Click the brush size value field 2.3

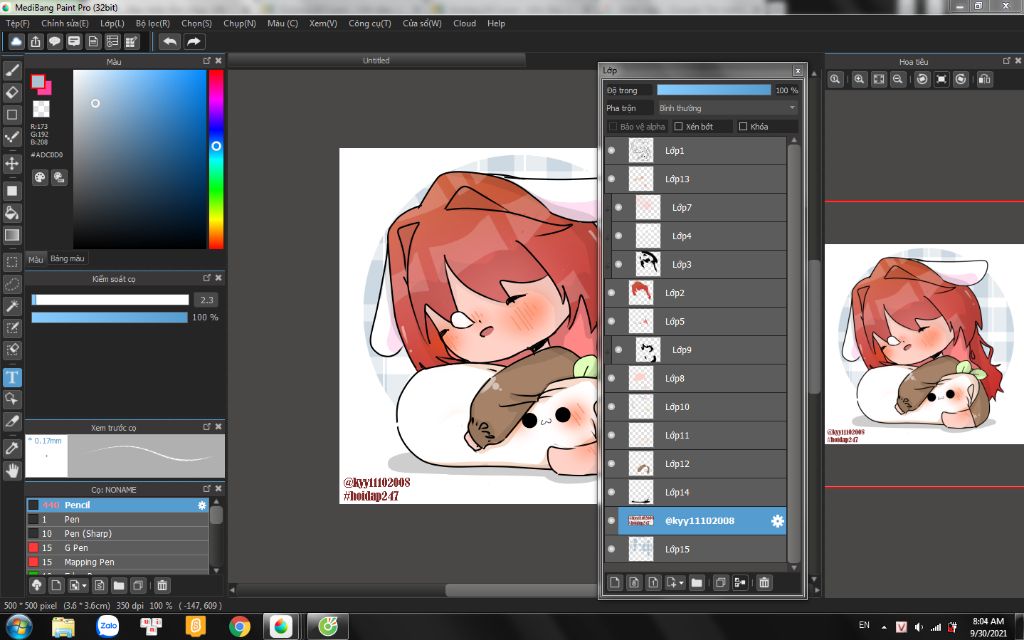click(x=206, y=300)
